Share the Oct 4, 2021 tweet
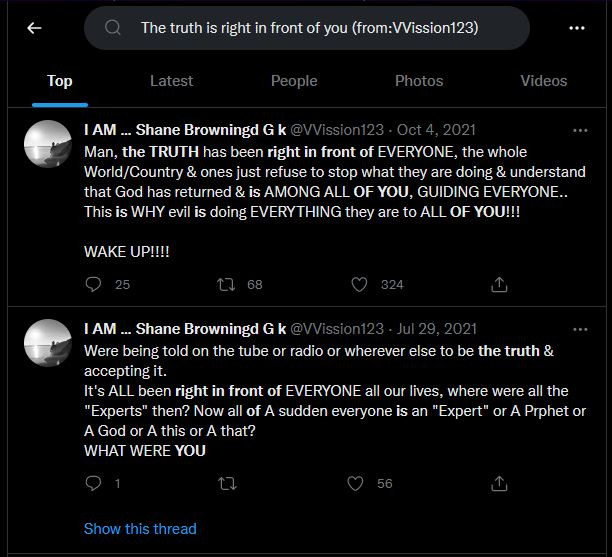Screen dimensions: 612x557 tap(500, 284)
